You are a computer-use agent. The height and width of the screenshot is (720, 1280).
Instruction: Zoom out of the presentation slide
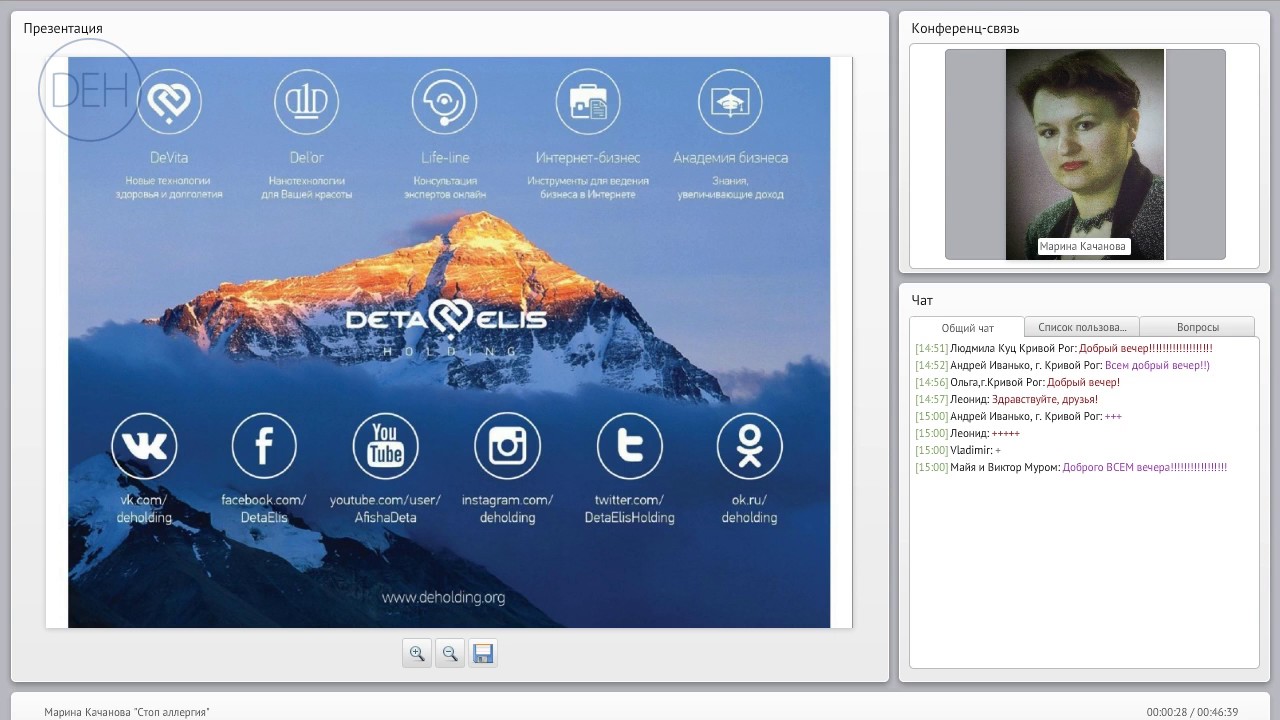coord(450,653)
